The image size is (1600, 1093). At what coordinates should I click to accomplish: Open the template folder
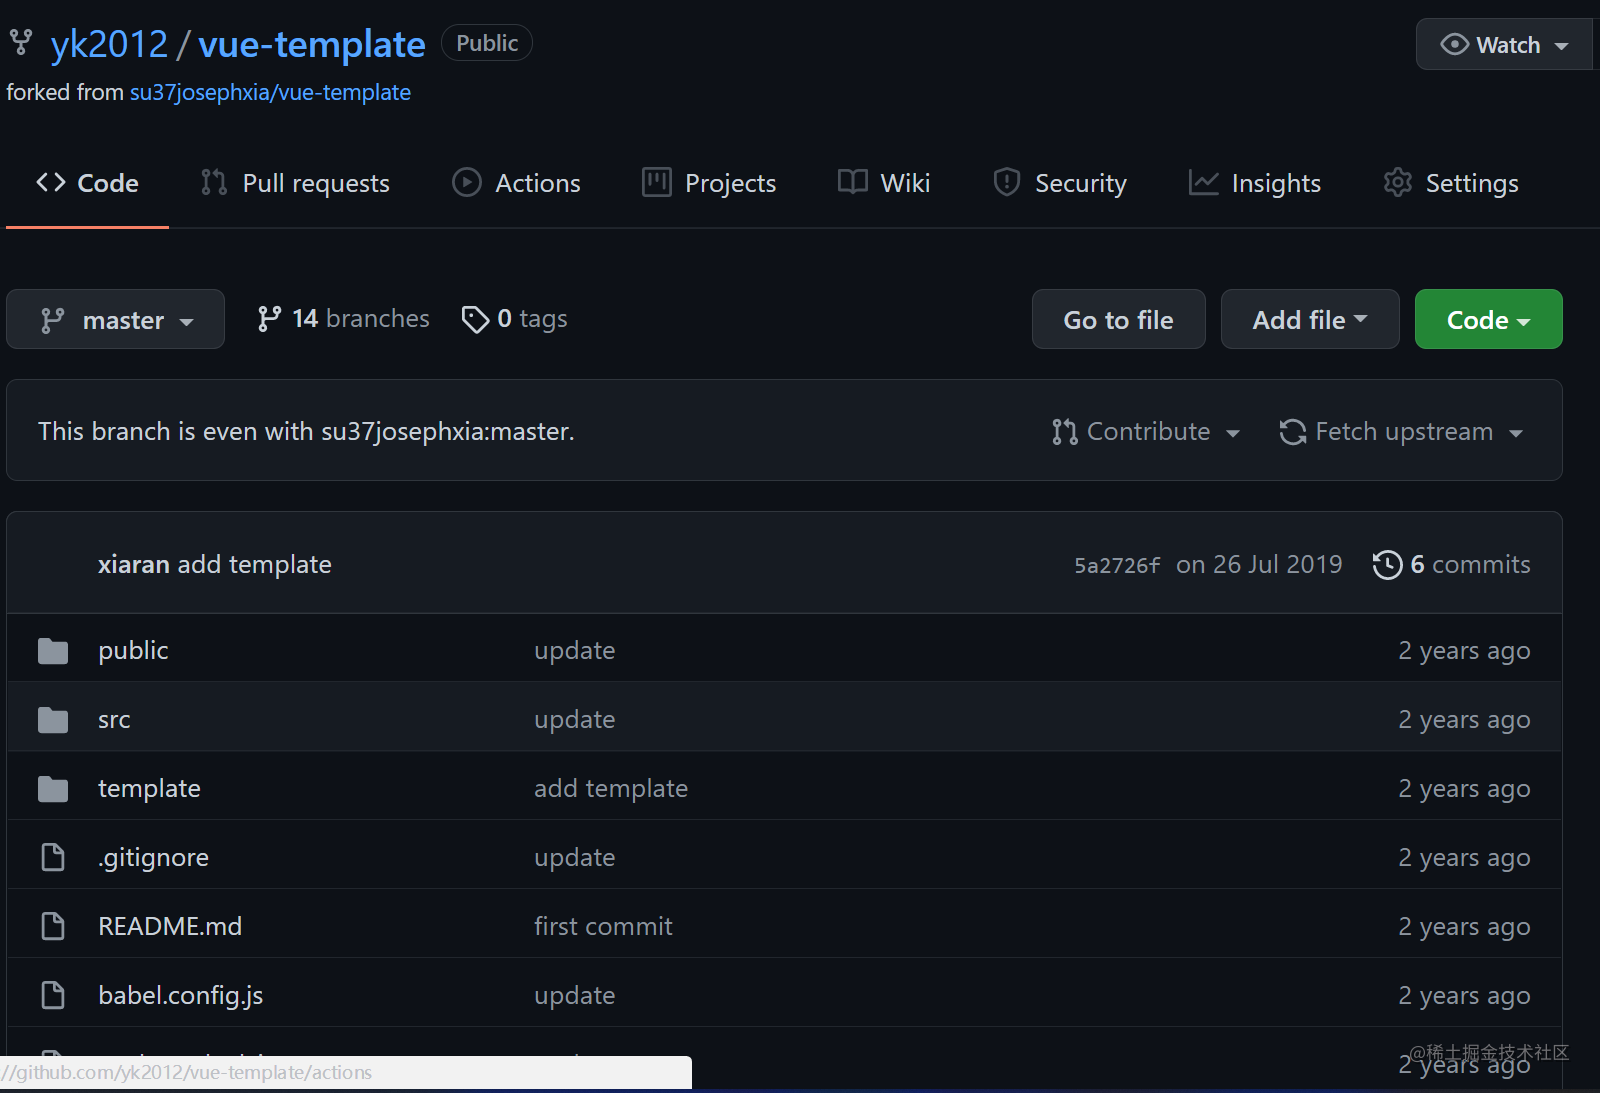(149, 789)
